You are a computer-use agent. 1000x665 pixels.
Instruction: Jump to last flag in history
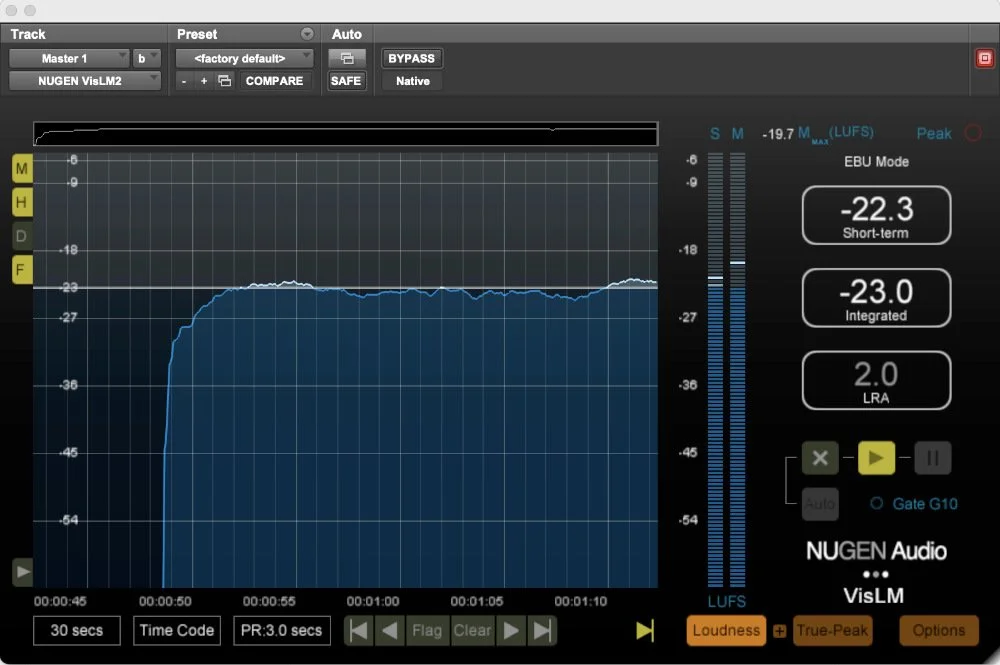tap(542, 631)
